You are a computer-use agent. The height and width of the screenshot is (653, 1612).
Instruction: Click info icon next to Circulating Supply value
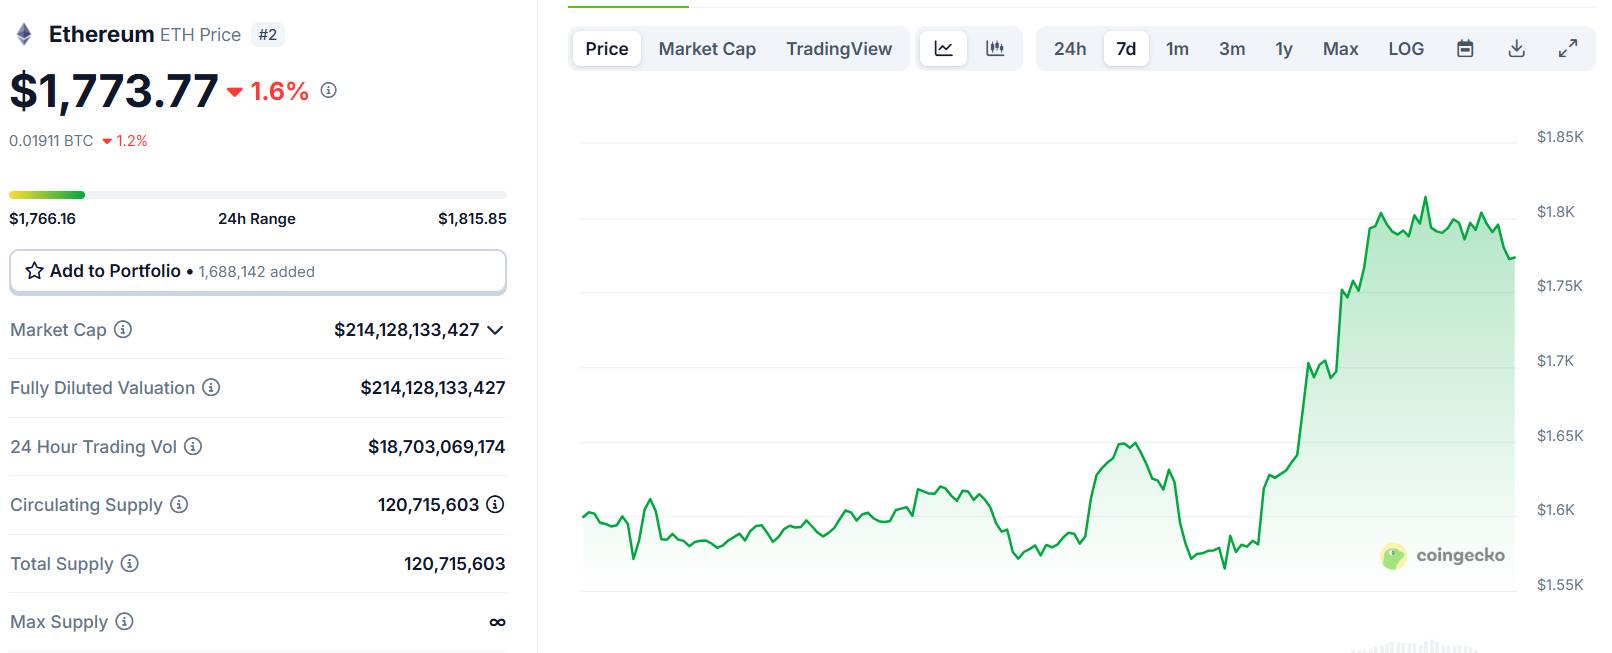click(495, 504)
